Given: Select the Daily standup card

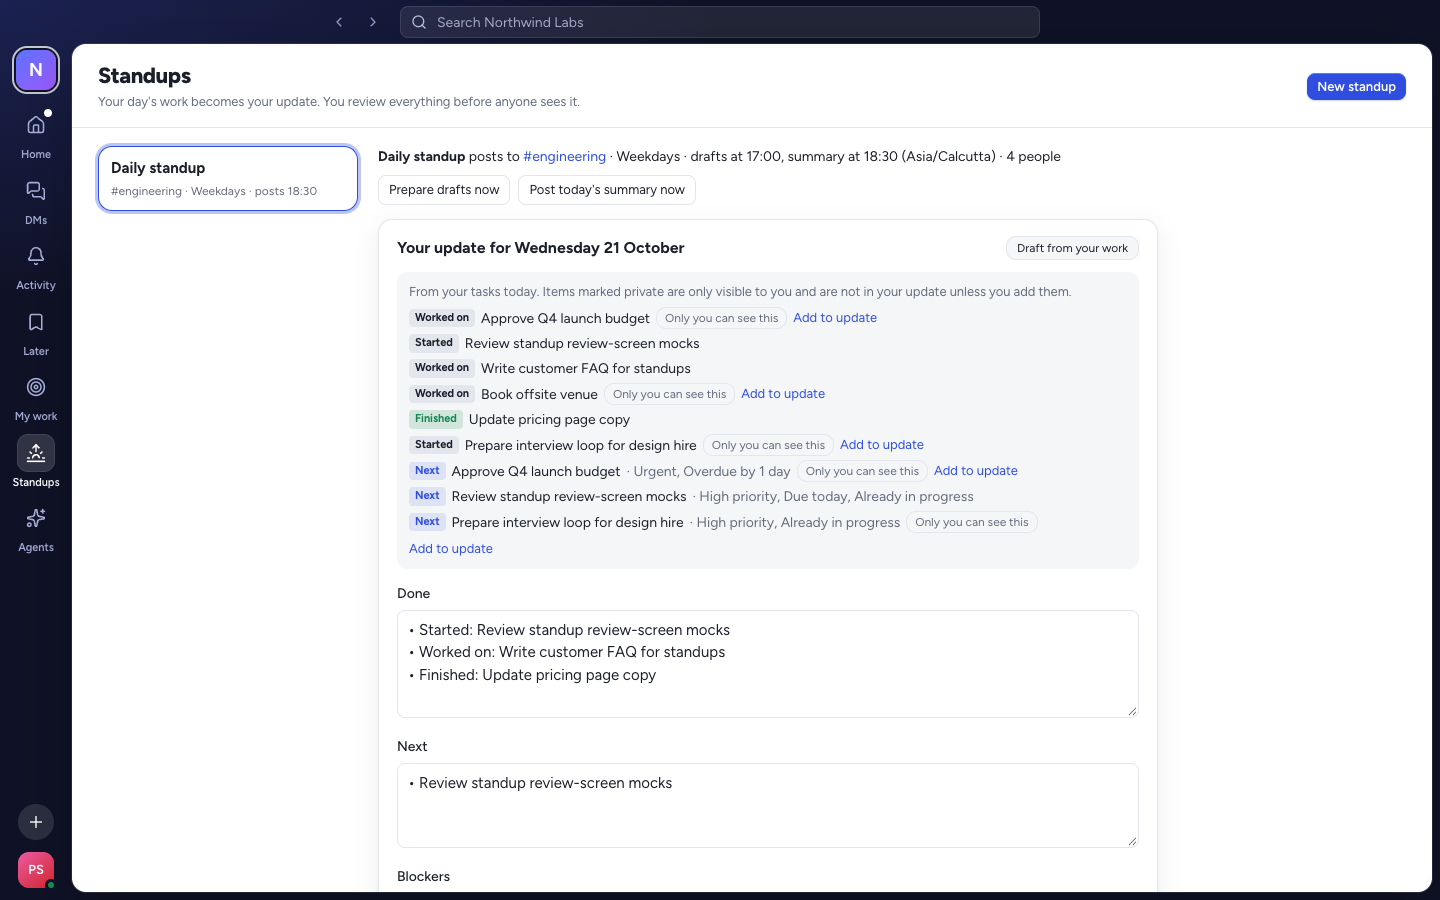Looking at the screenshot, I should pos(228,179).
